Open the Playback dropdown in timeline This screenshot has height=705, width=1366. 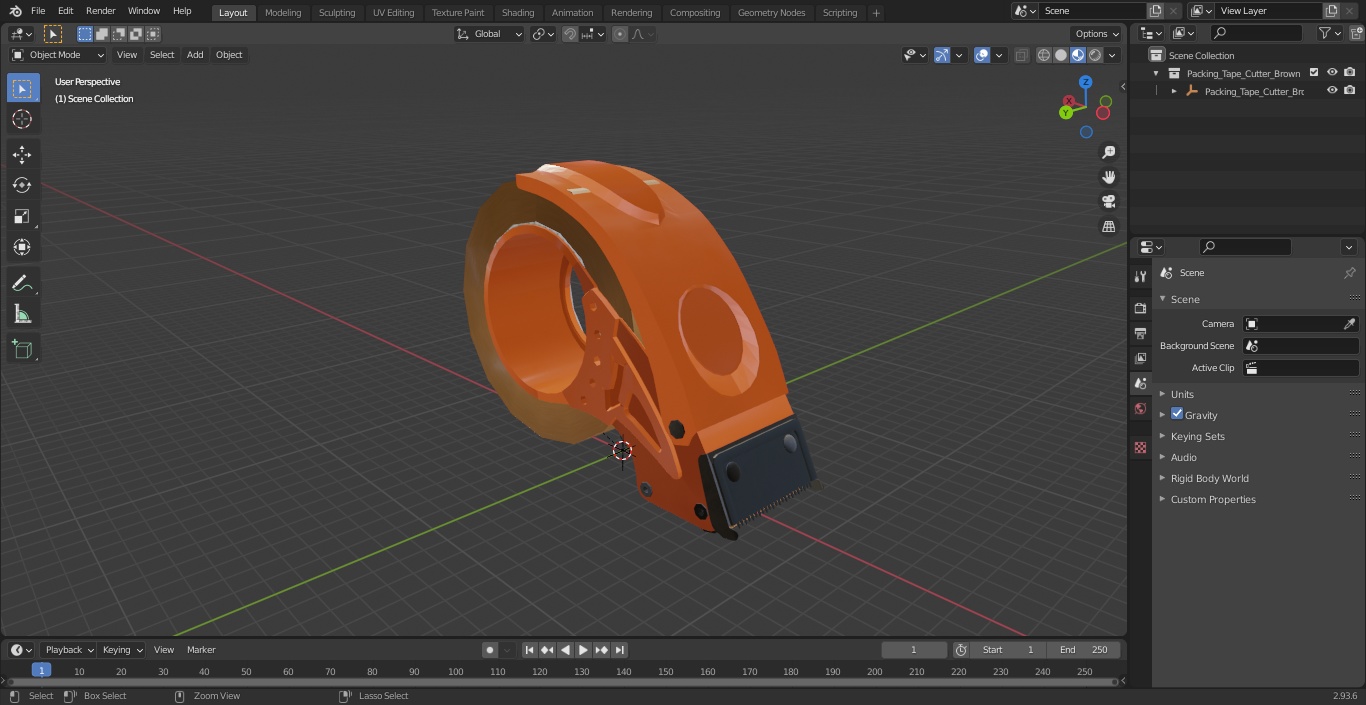click(68, 650)
